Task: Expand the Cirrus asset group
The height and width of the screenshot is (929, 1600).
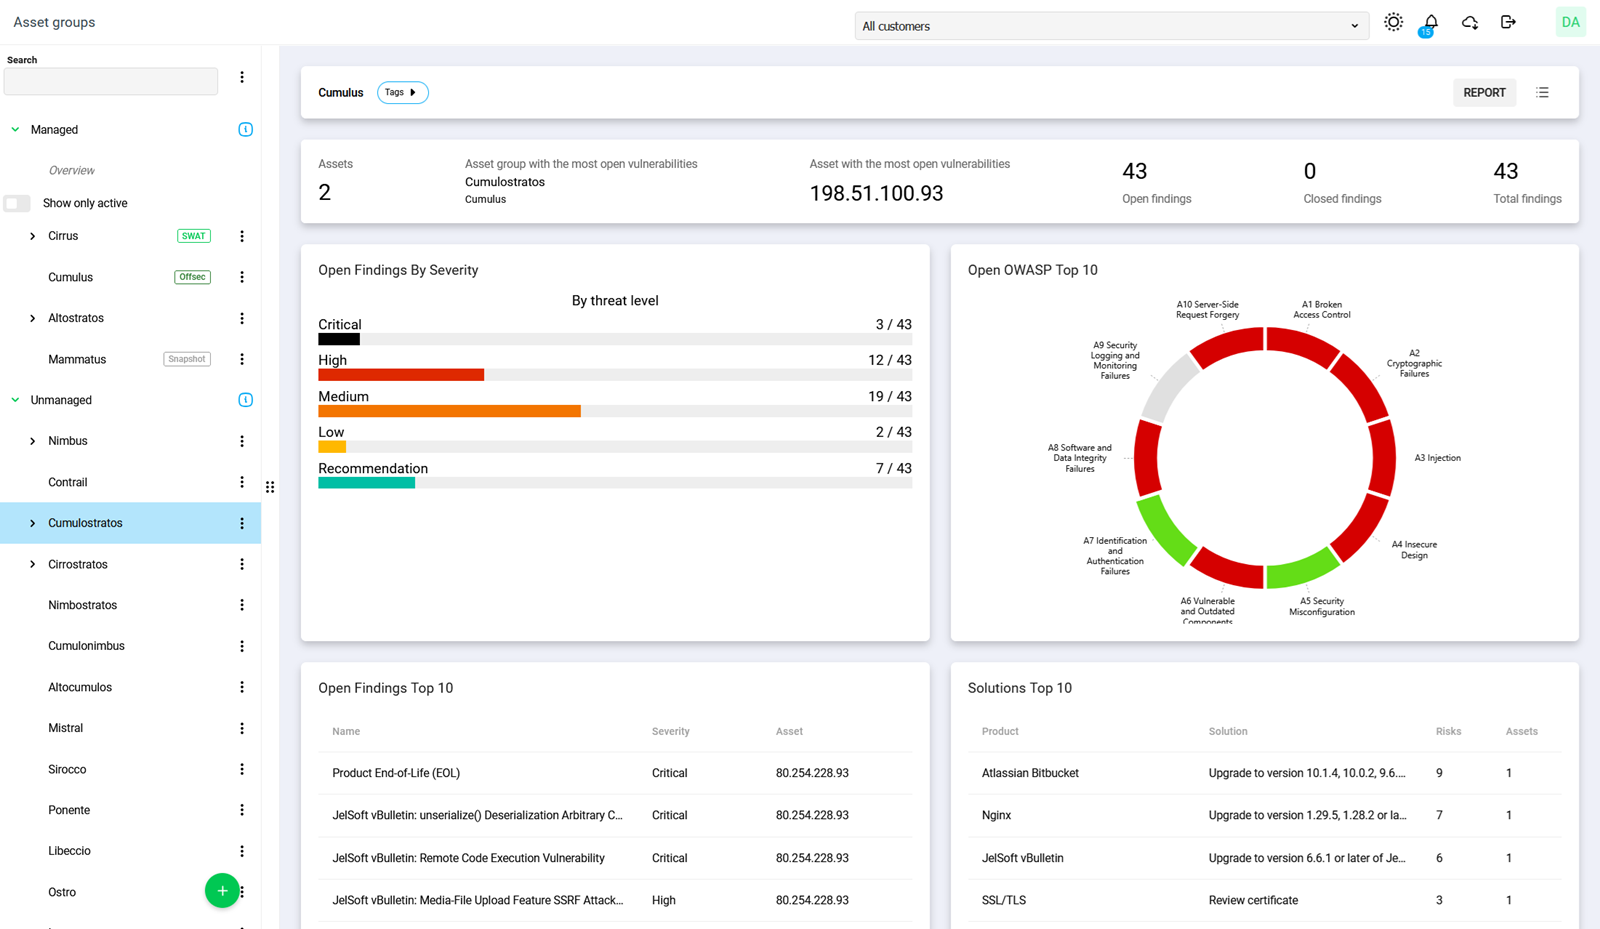Action: (31, 235)
